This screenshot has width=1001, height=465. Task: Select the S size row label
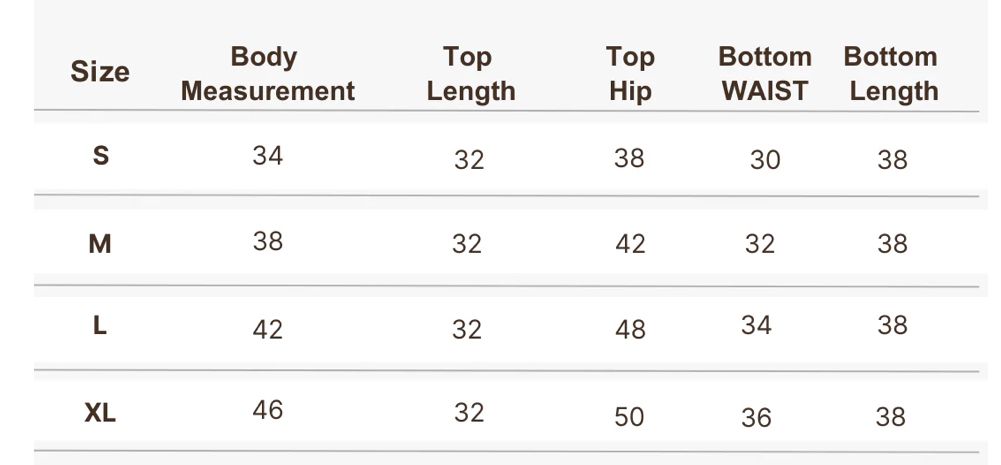click(x=101, y=155)
